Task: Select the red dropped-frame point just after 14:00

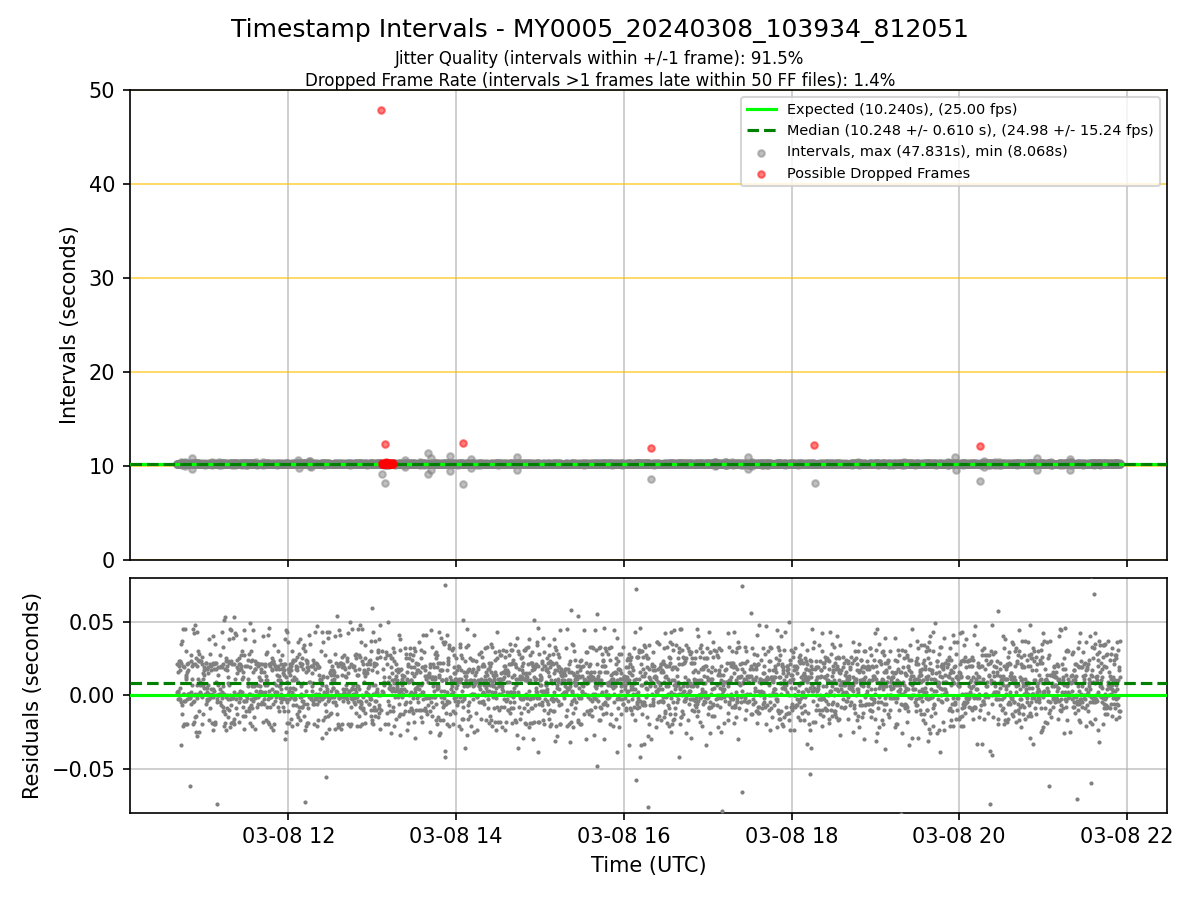Action: pos(463,443)
